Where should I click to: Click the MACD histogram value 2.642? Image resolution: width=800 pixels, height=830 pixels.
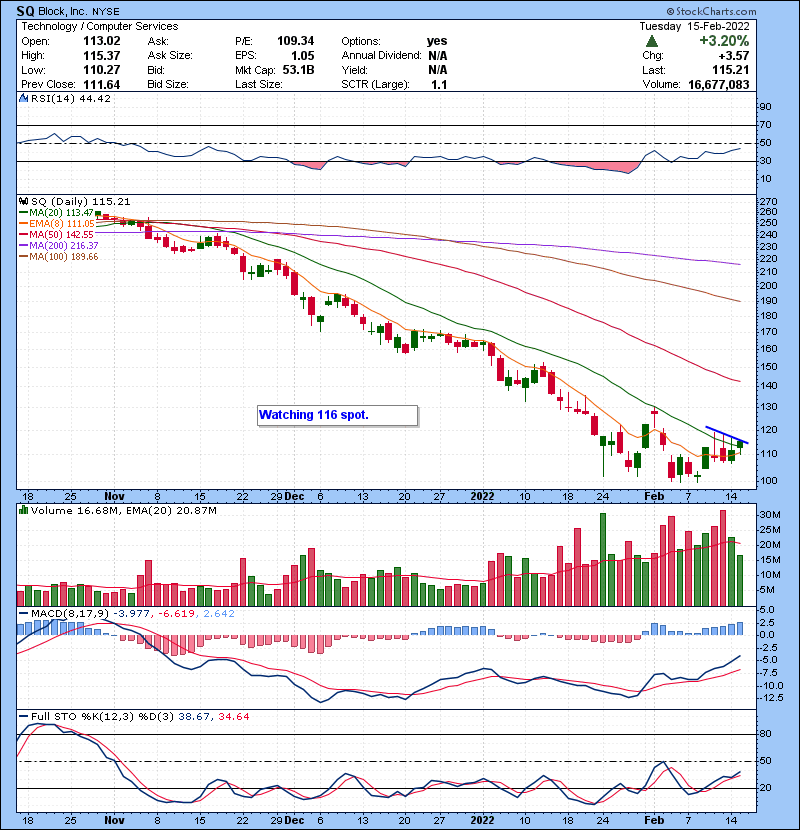pos(219,614)
